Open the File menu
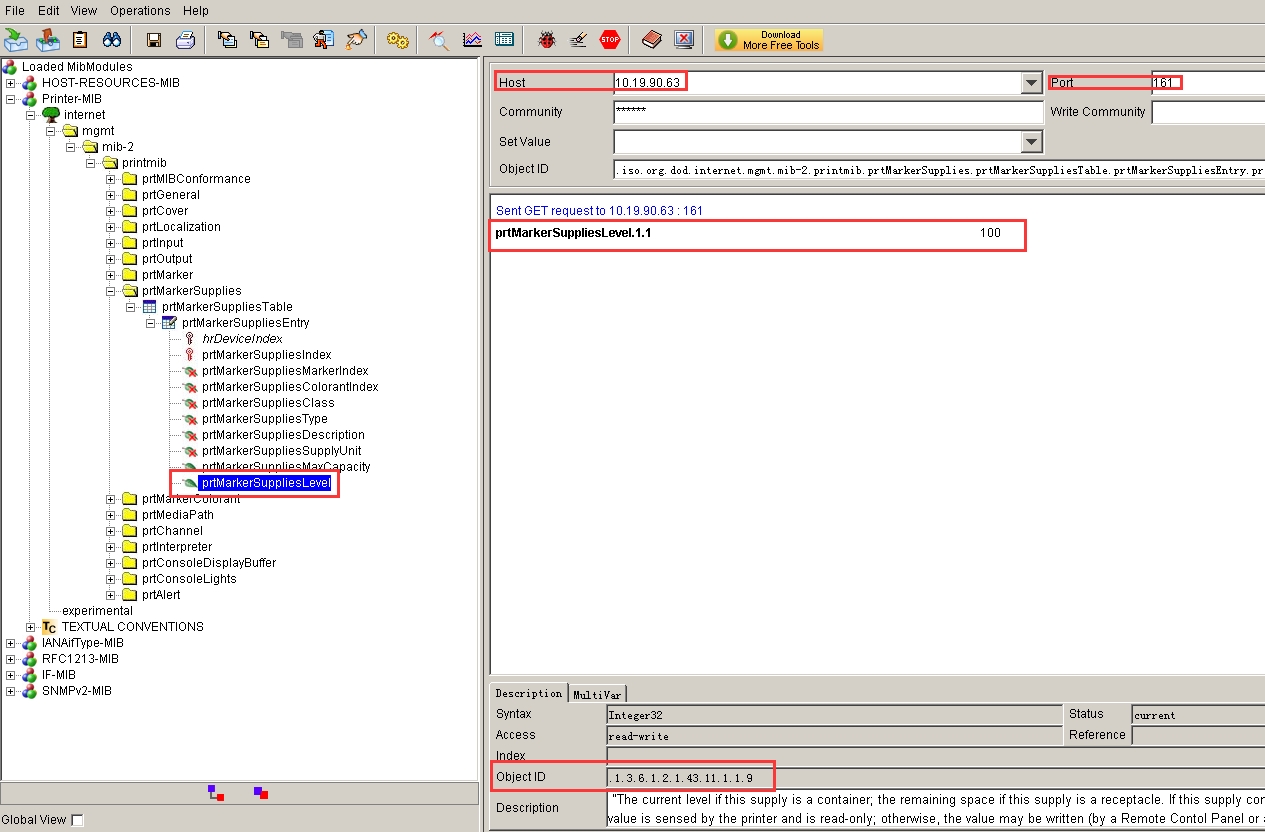Image resolution: width=1265 pixels, height=832 pixels. (x=15, y=11)
